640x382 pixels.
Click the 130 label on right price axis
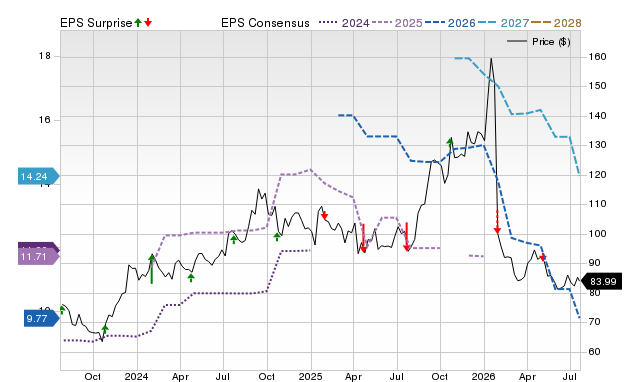coord(598,145)
